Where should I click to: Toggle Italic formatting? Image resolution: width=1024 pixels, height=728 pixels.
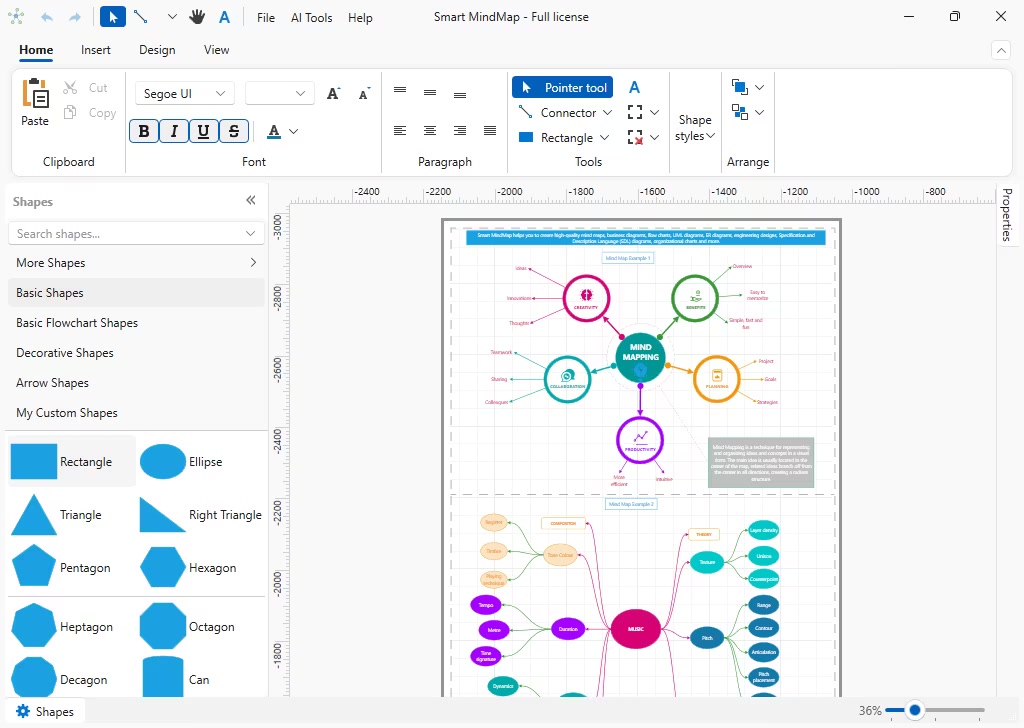coord(174,131)
